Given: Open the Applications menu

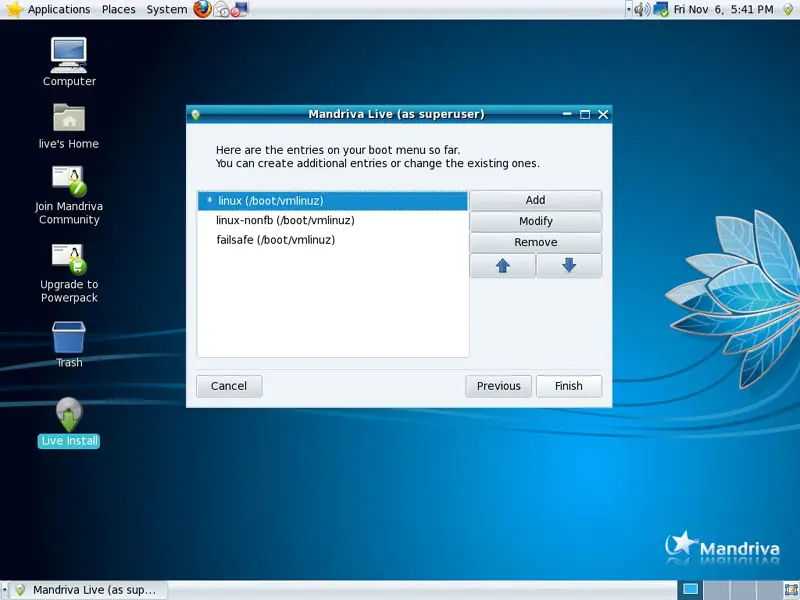Looking at the screenshot, I should (59, 9).
